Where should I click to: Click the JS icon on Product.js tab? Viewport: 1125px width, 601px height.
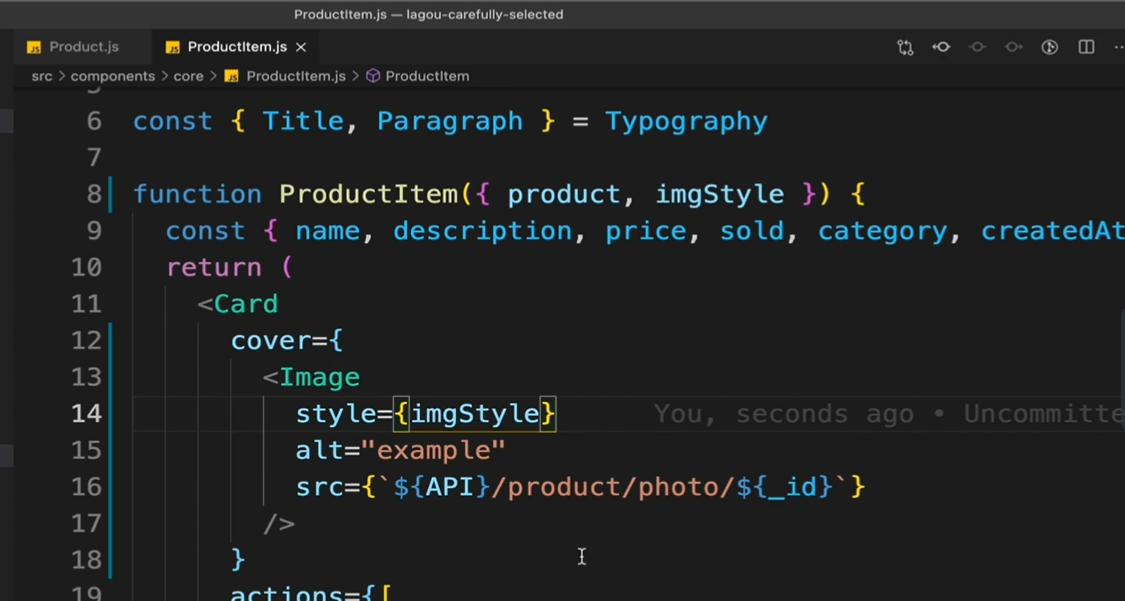coord(34,47)
